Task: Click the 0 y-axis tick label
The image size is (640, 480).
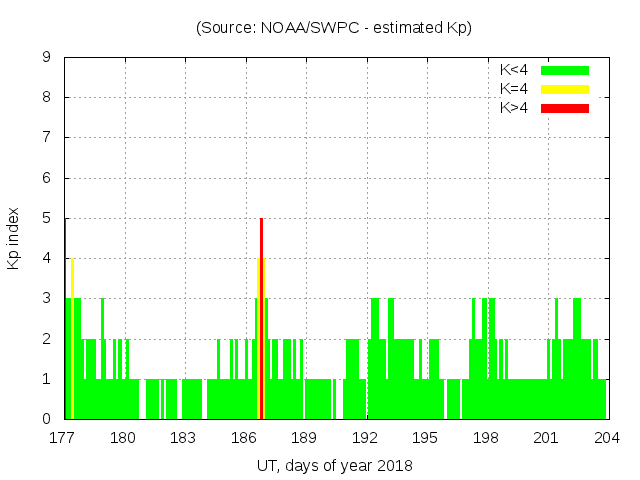Action: pos(47,419)
